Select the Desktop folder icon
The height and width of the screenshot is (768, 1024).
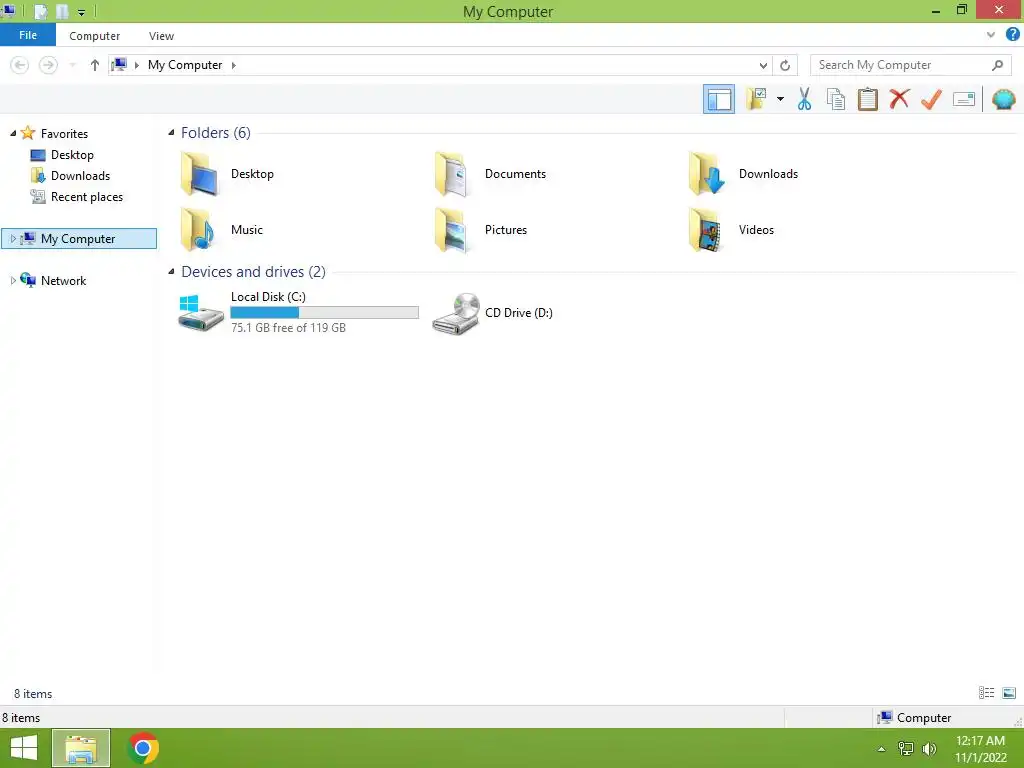(199, 174)
